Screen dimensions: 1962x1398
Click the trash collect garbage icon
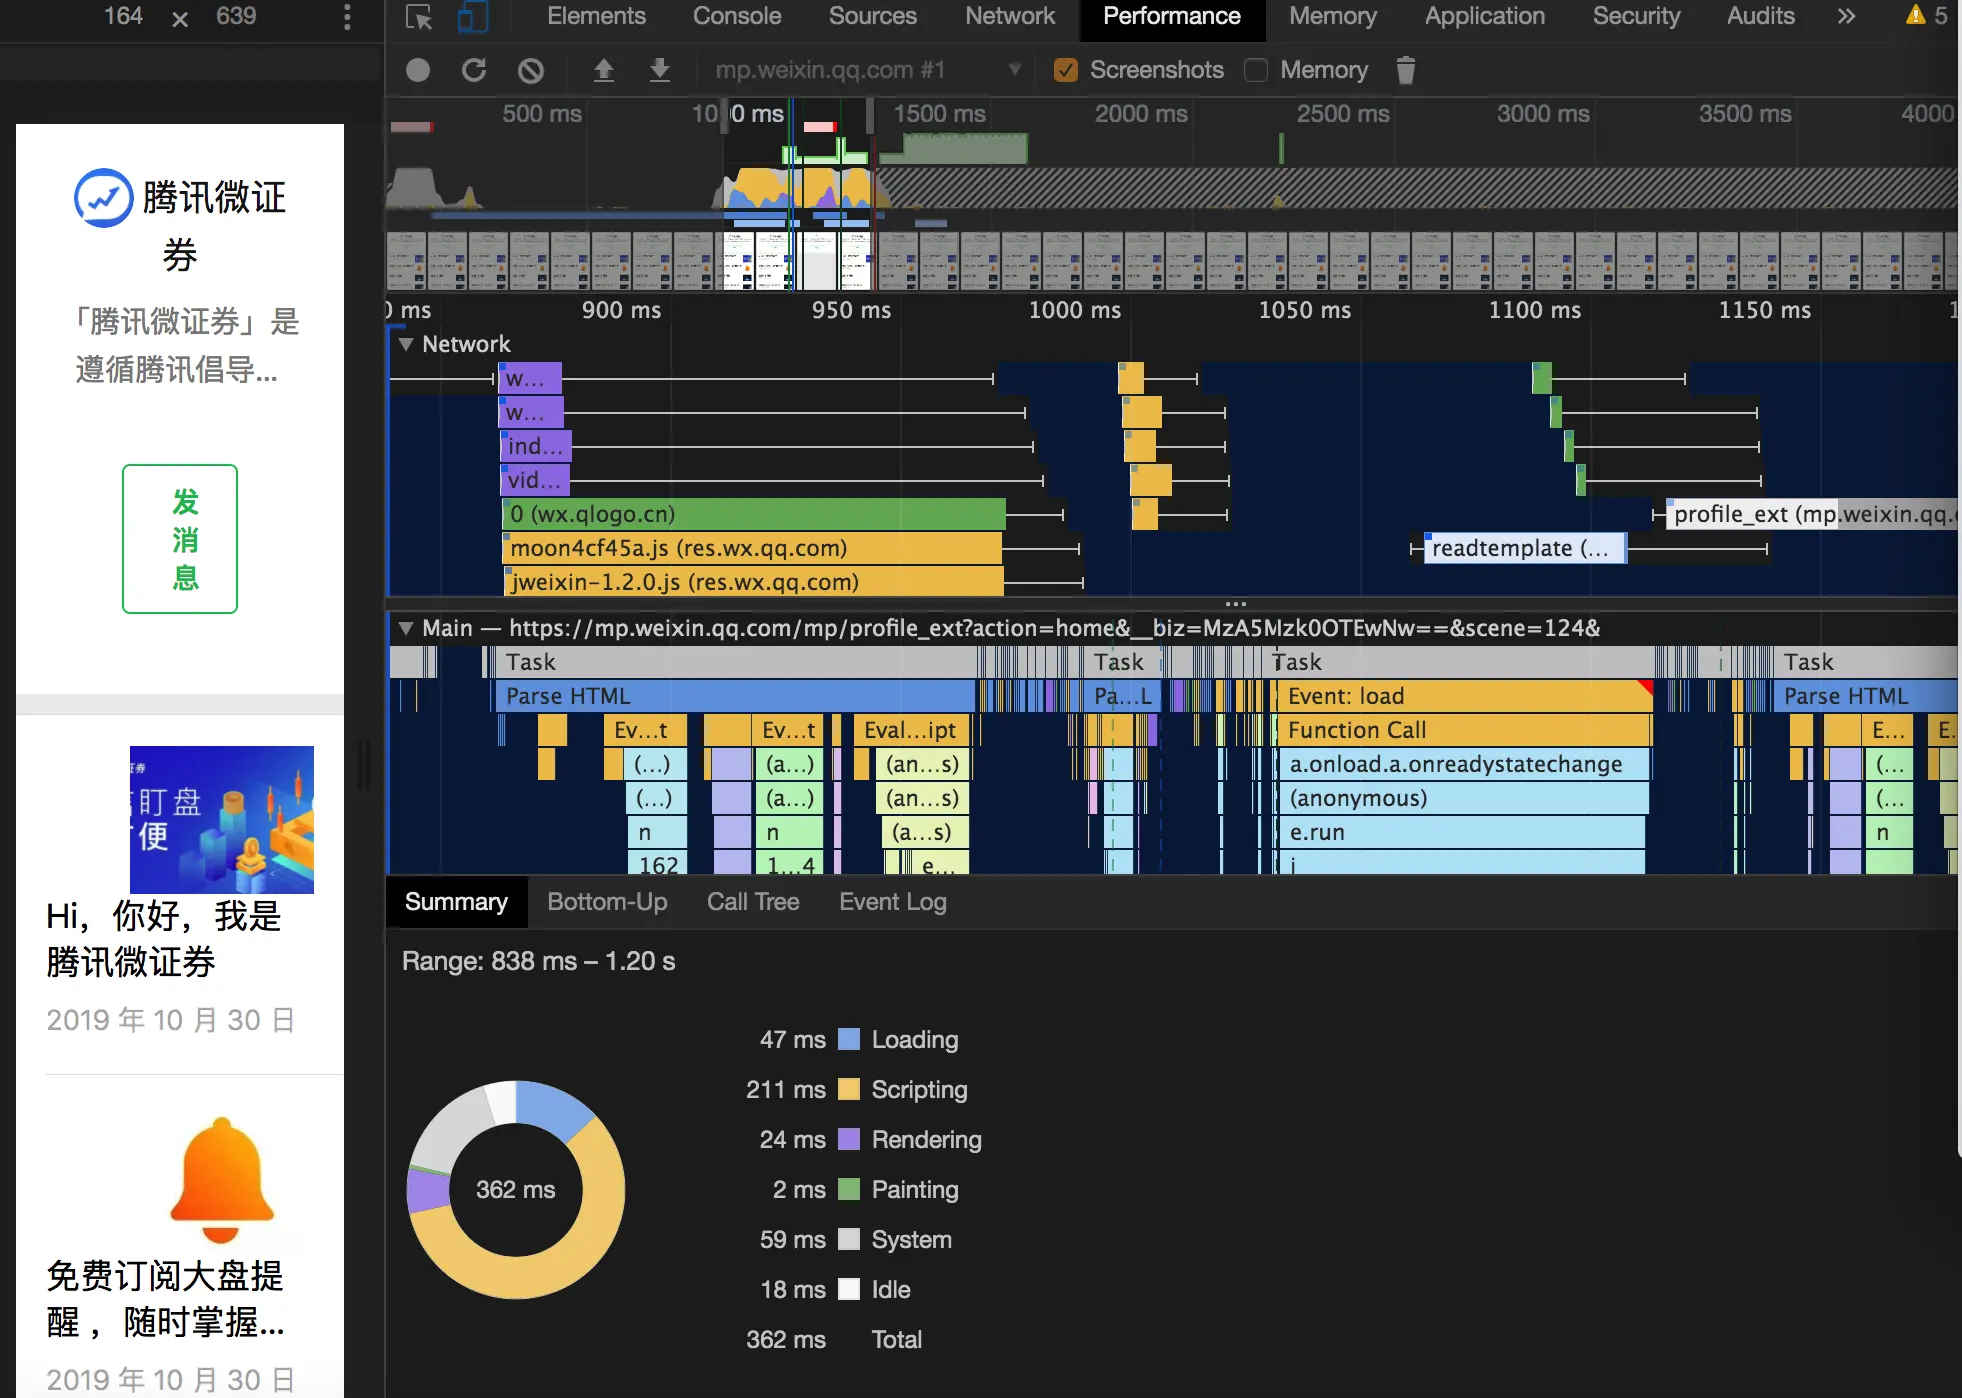point(1405,70)
